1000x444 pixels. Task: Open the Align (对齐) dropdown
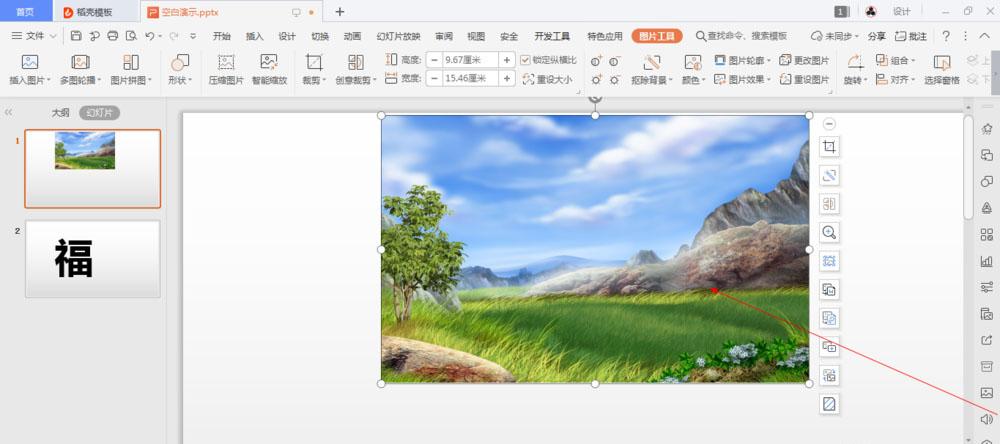pos(895,79)
